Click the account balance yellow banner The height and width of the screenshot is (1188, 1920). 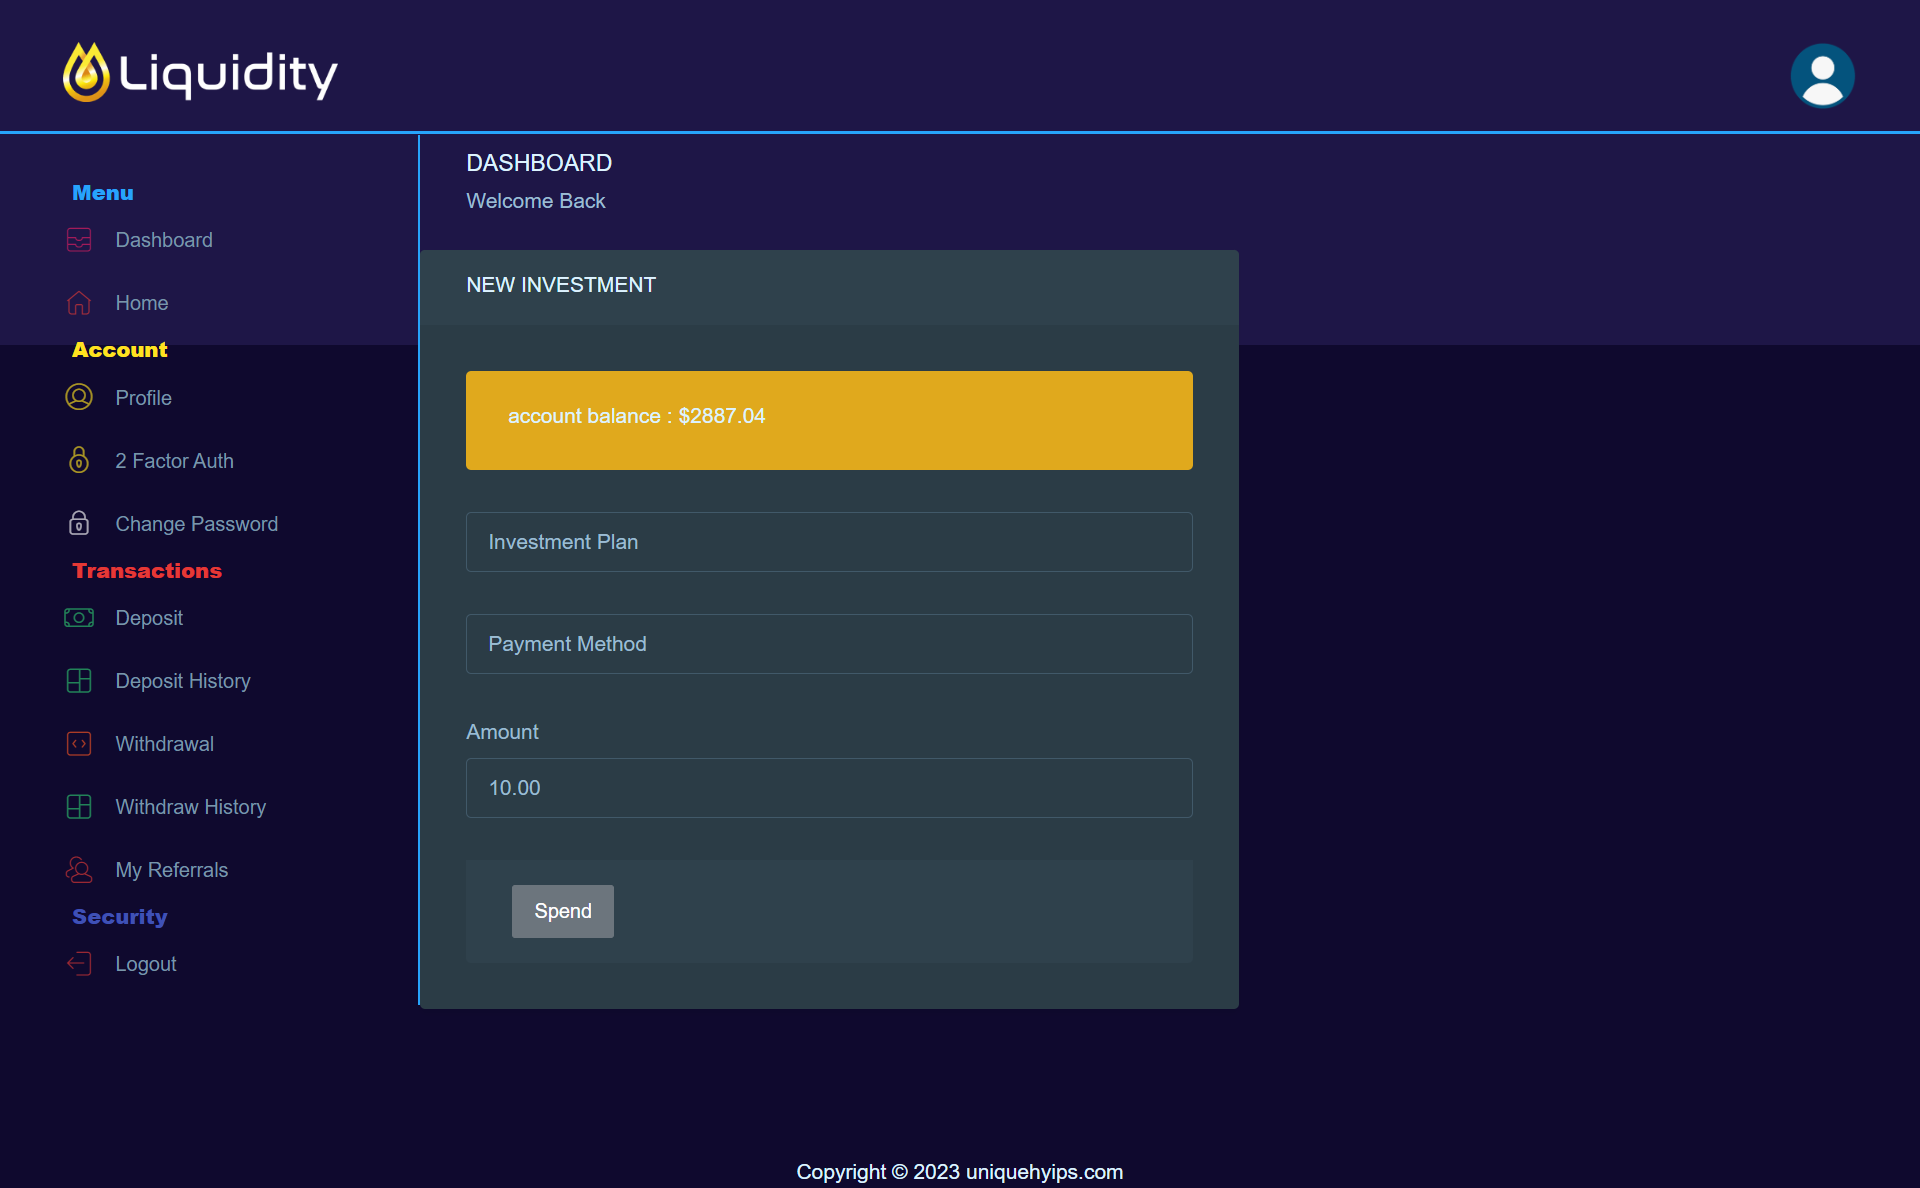pos(829,420)
